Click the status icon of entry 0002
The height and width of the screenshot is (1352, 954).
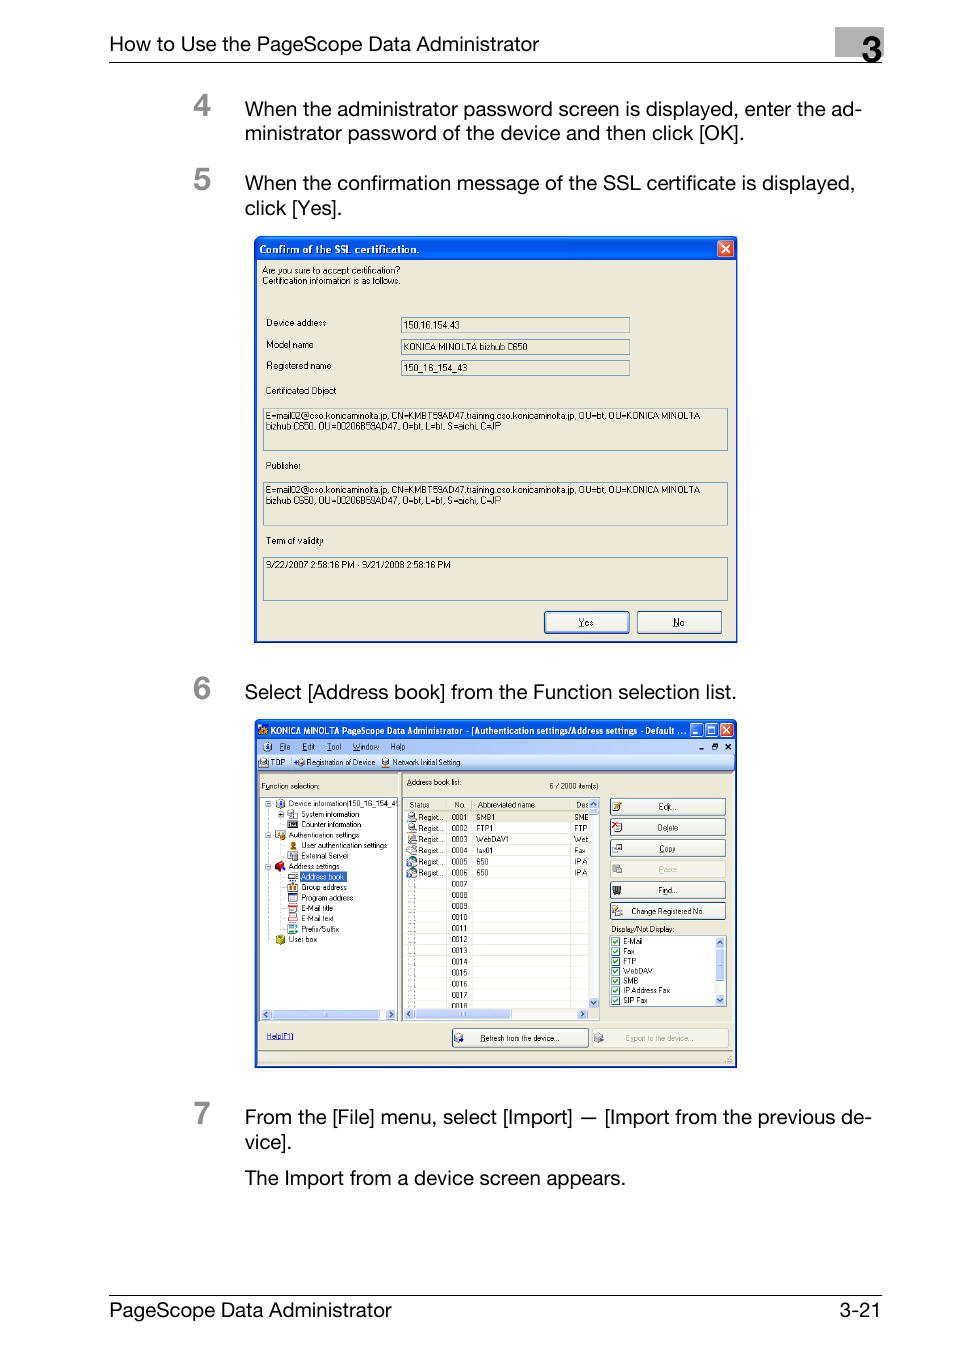412,828
